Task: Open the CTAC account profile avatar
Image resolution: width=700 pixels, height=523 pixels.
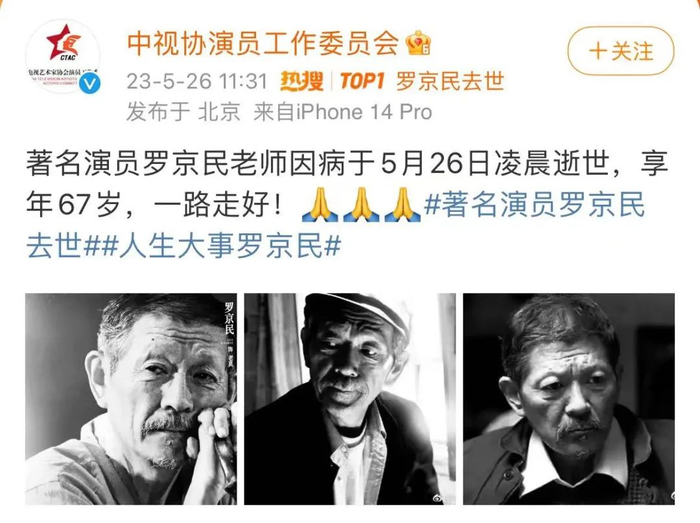Action: click(x=63, y=57)
